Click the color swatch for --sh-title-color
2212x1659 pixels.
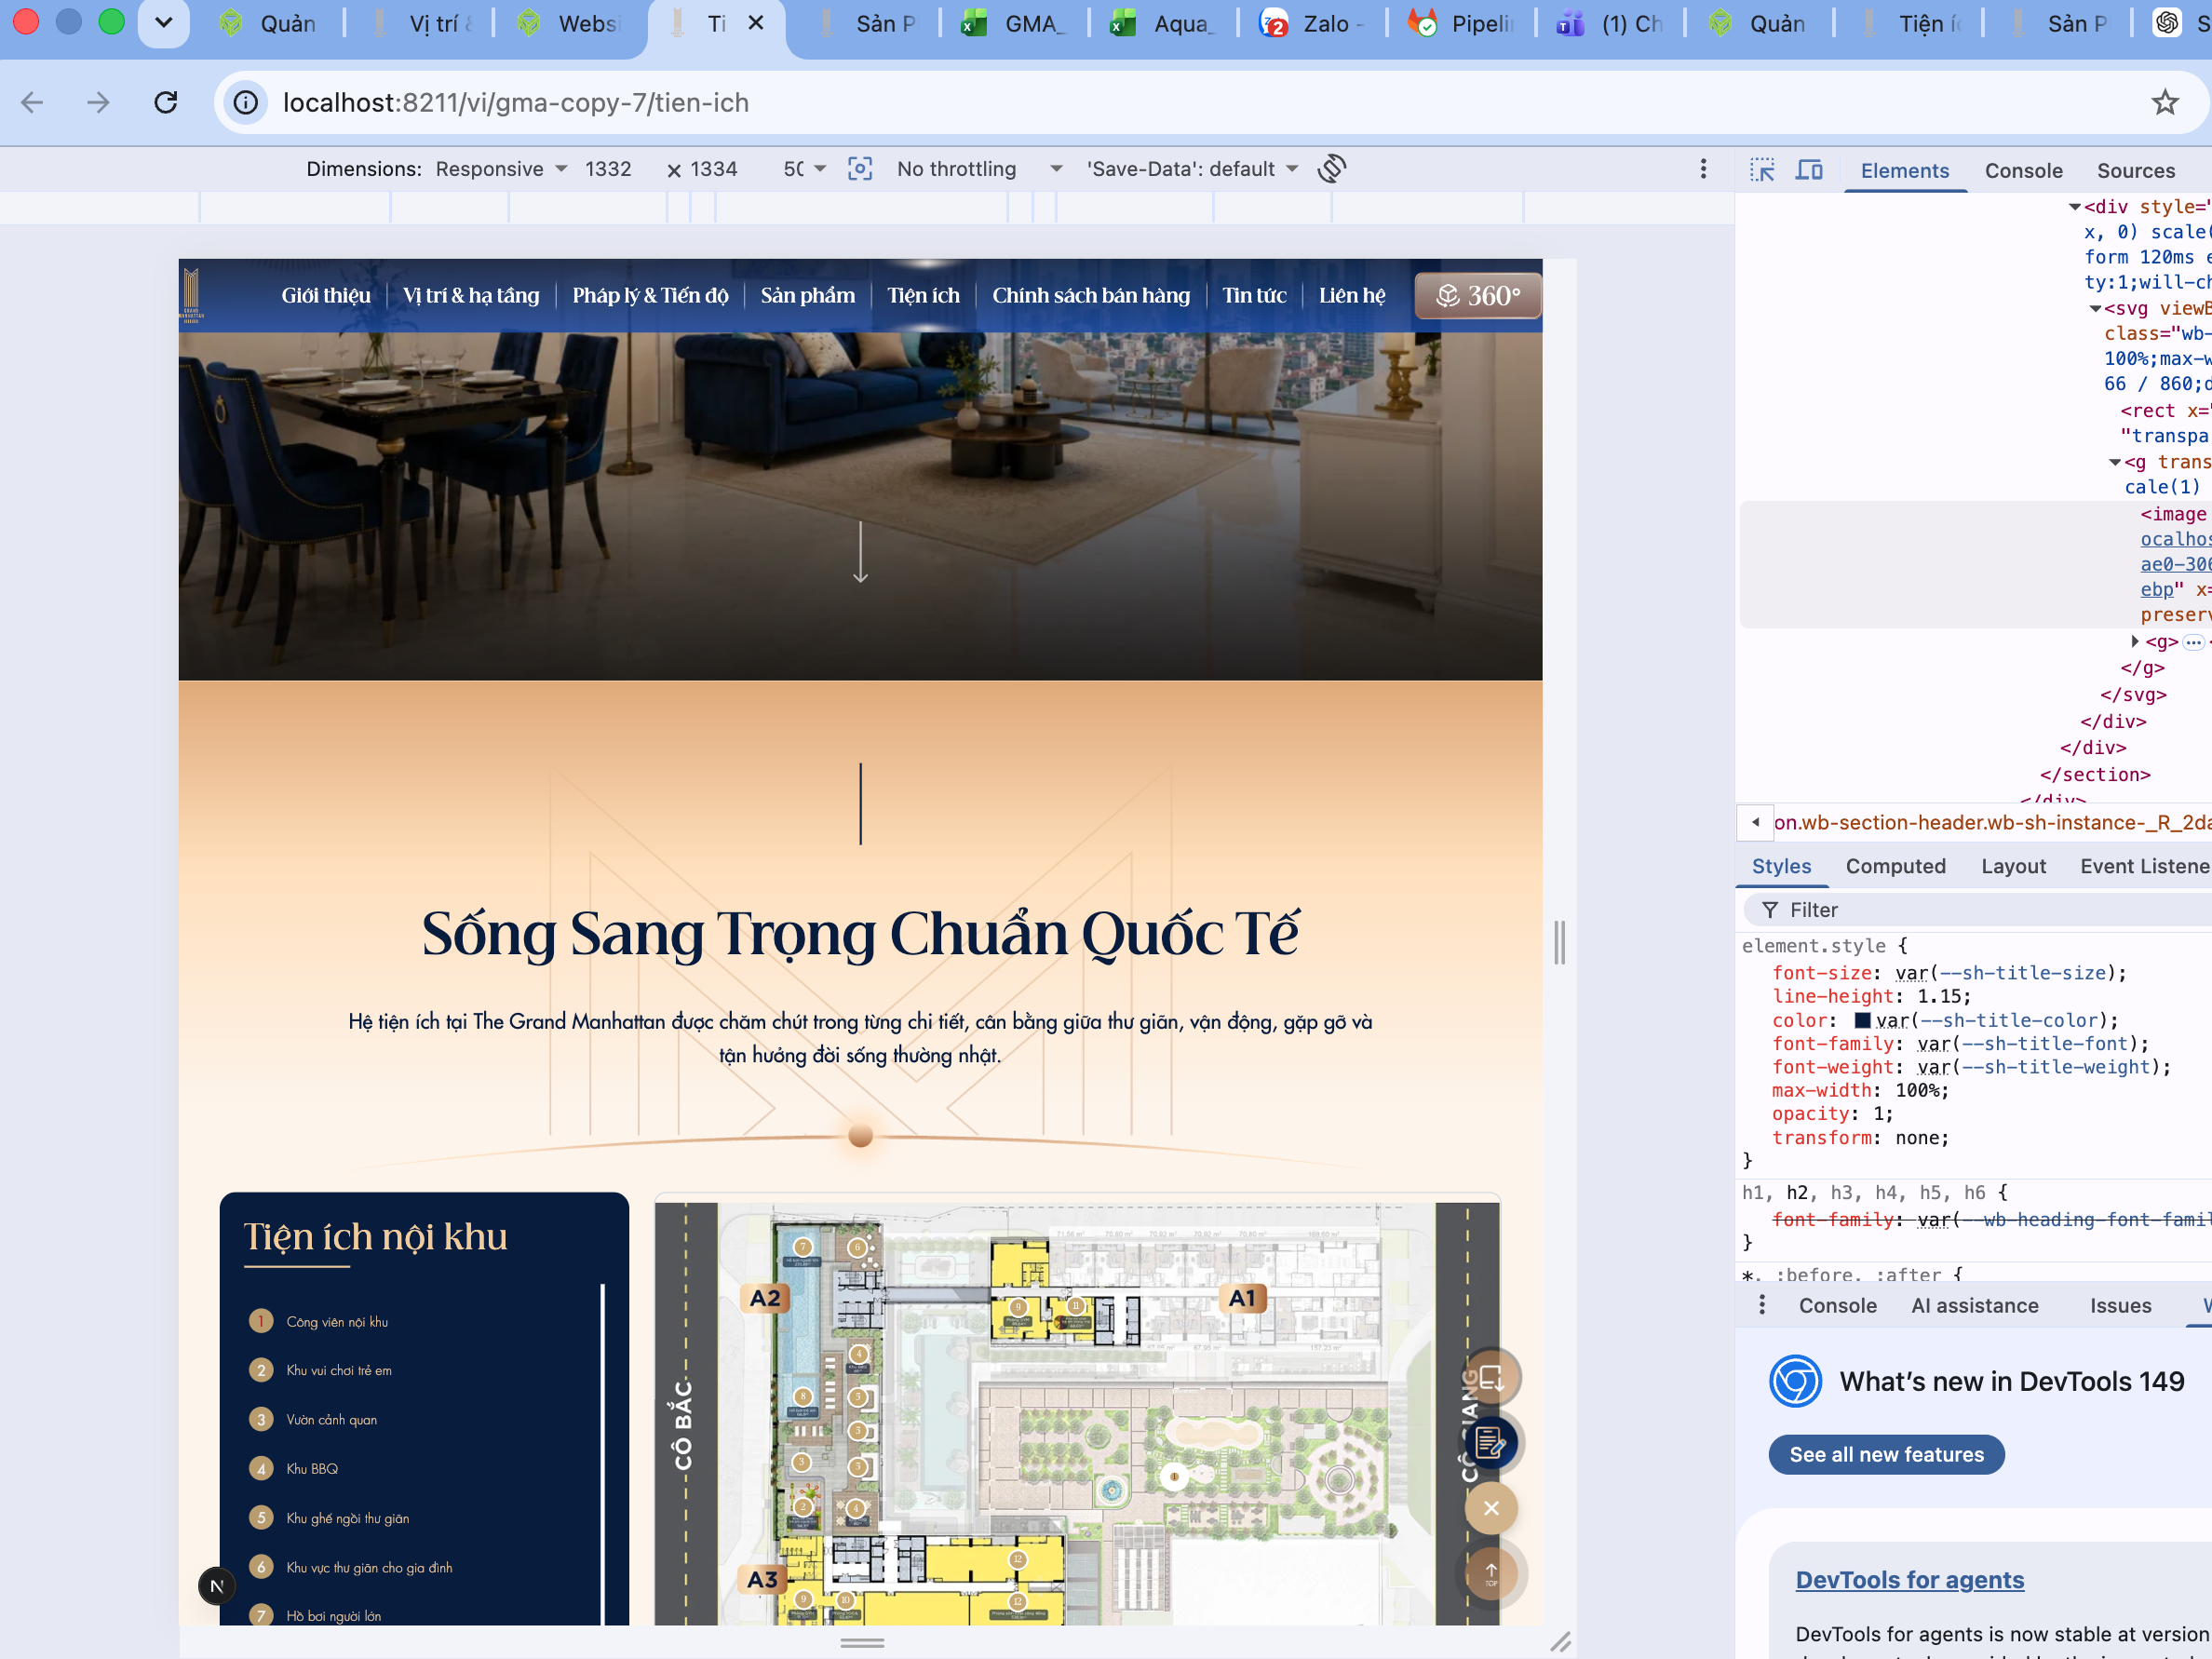click(1862, 1021)
